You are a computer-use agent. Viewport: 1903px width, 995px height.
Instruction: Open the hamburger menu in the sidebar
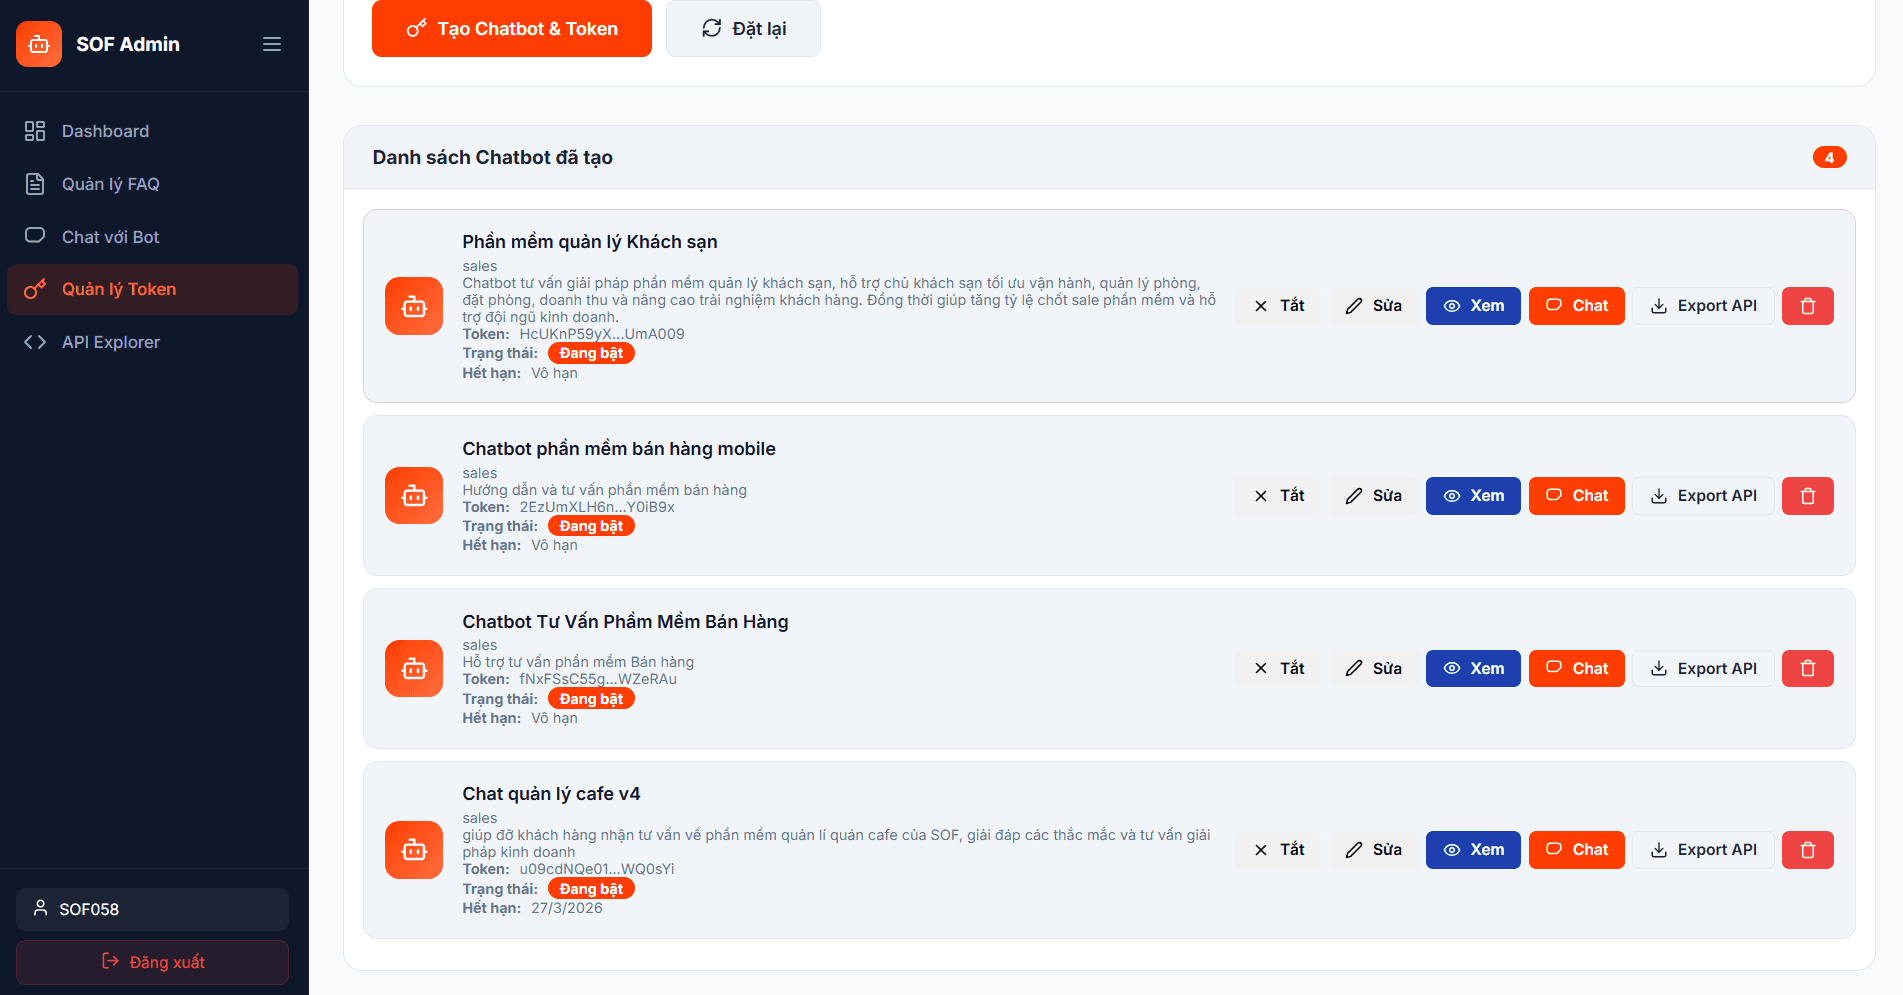click(x=271, y=43)
